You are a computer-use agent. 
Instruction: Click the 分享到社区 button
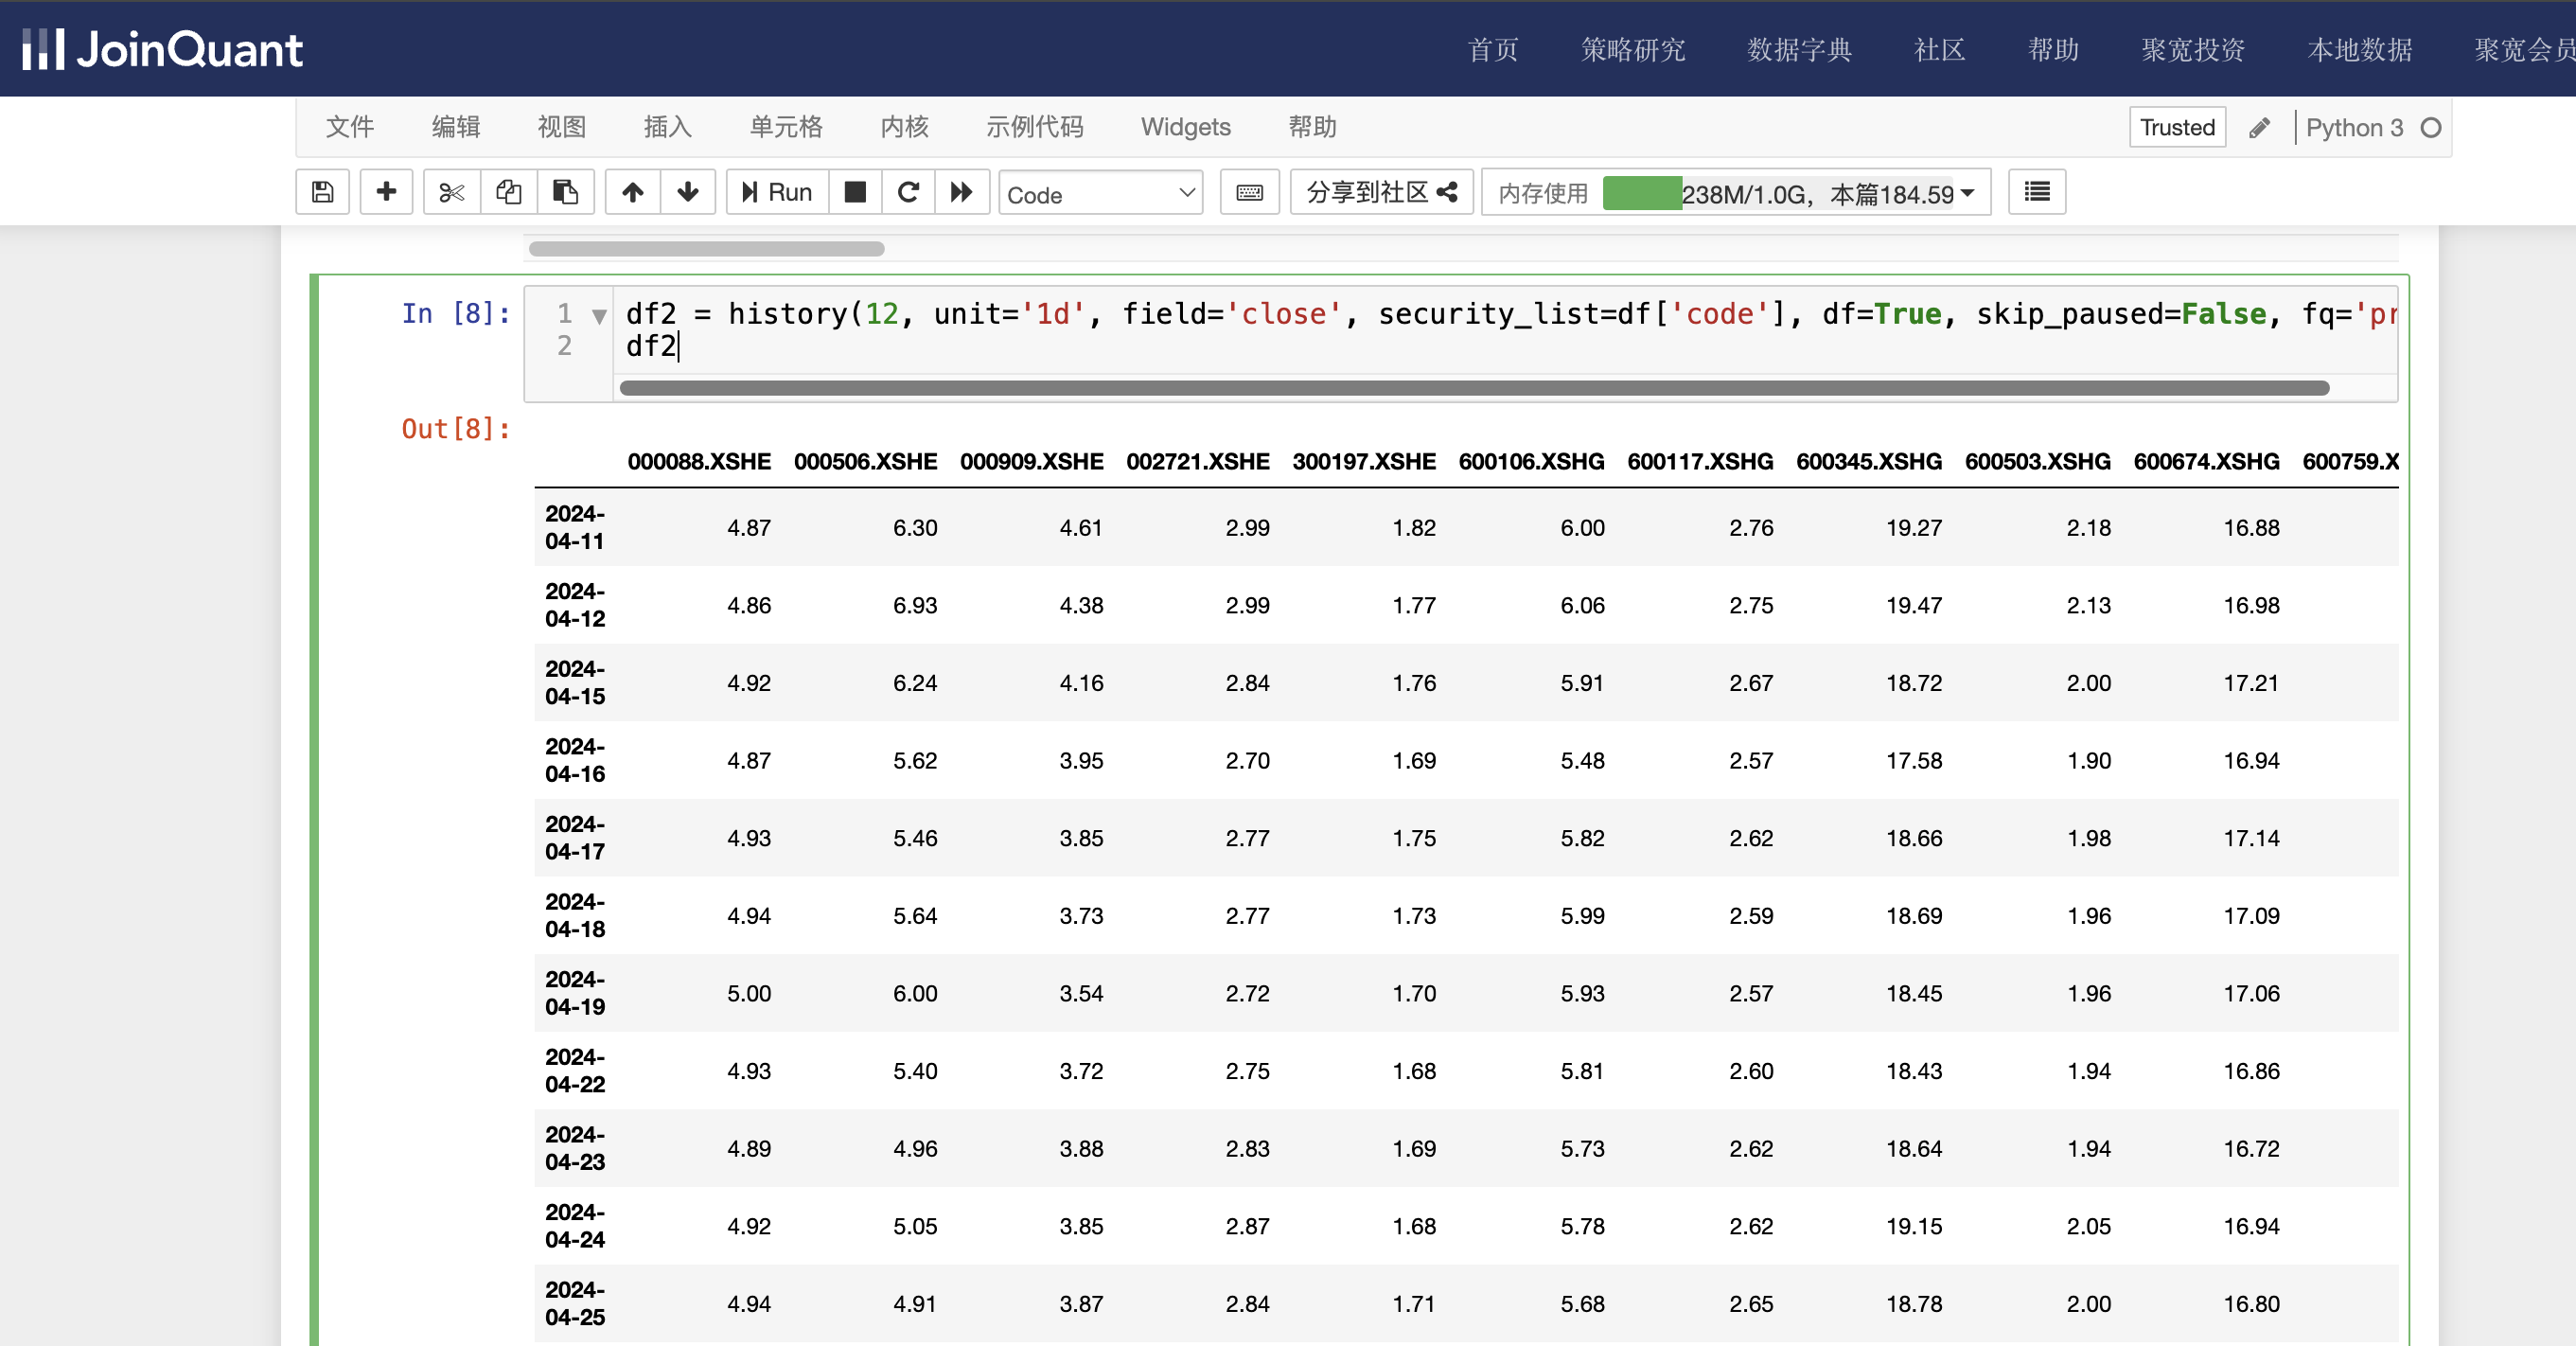(x=1381, y=192)
